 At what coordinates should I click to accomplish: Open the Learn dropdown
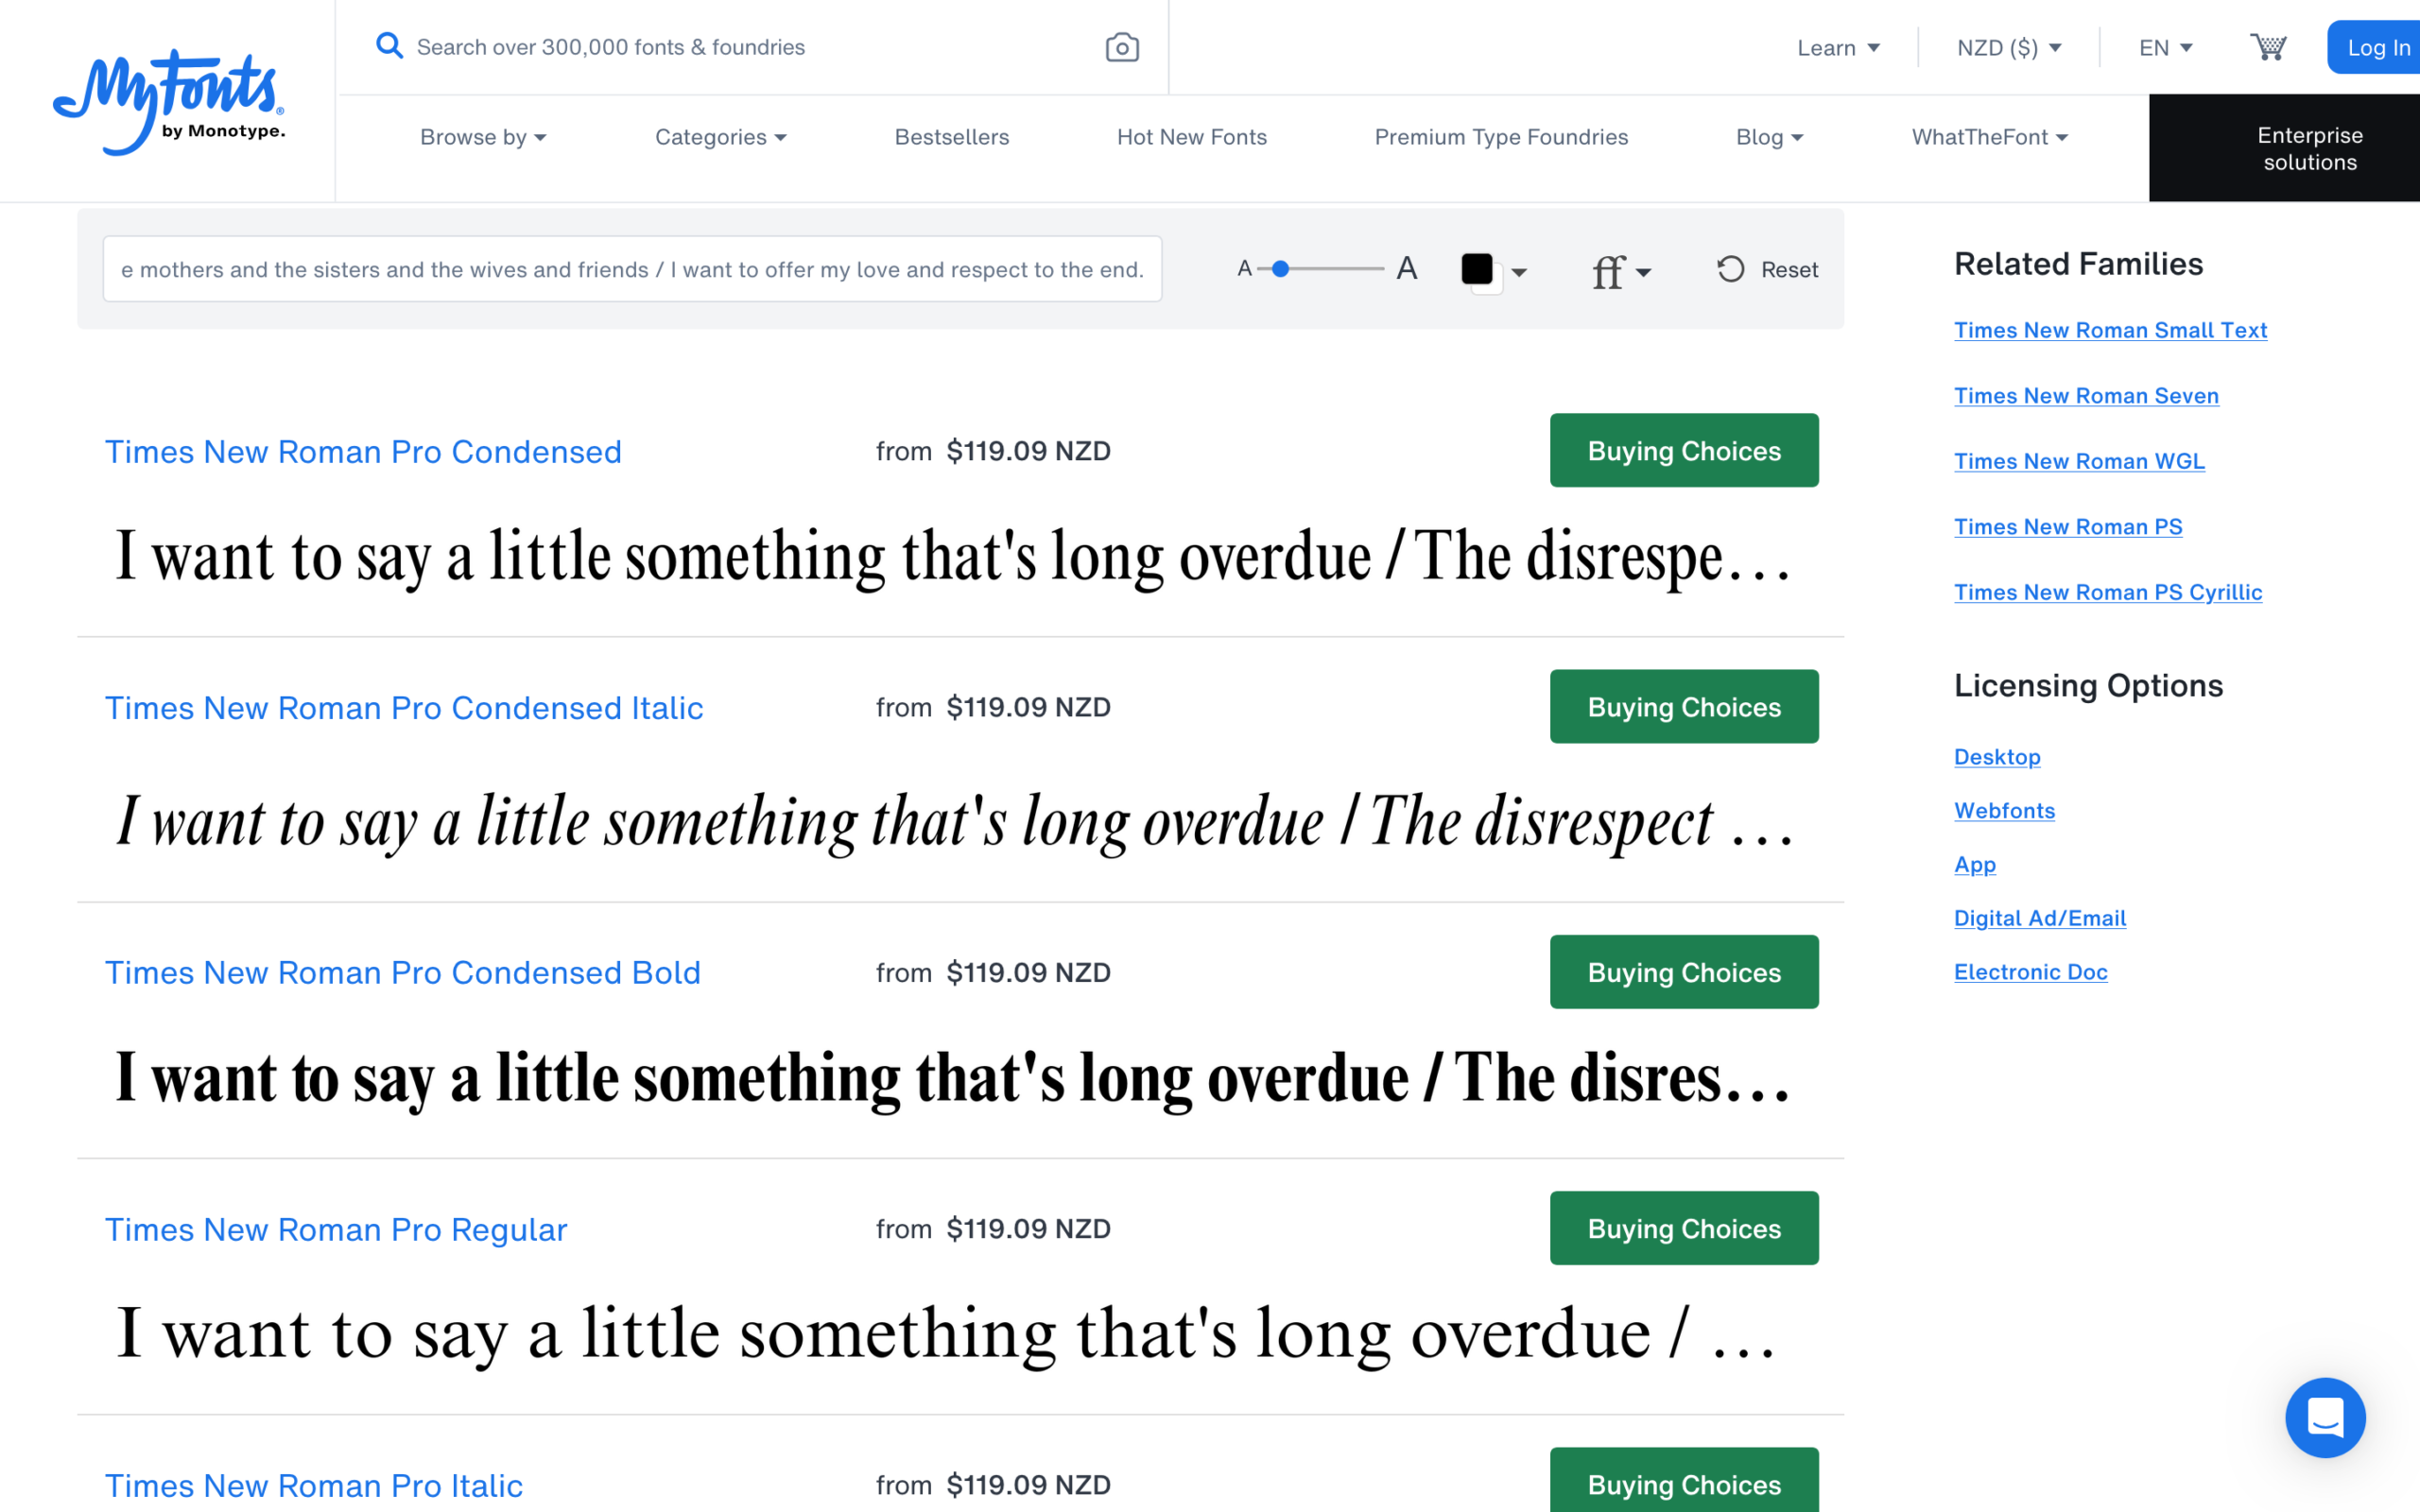coord(1838,48)
